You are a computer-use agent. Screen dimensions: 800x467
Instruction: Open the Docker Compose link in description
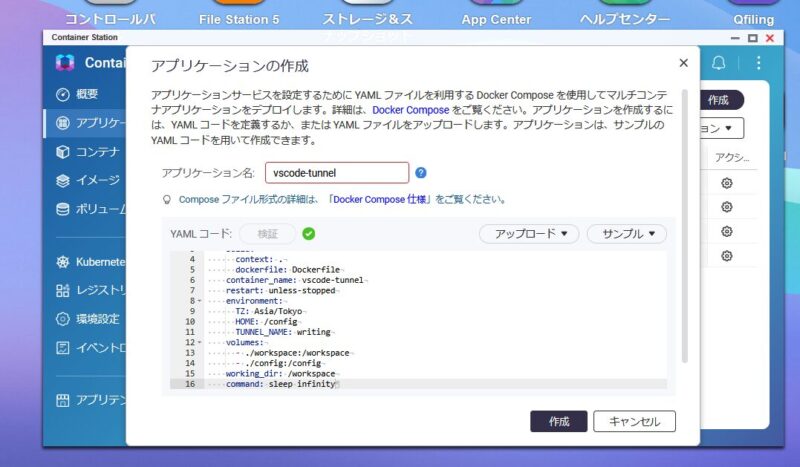411,110
